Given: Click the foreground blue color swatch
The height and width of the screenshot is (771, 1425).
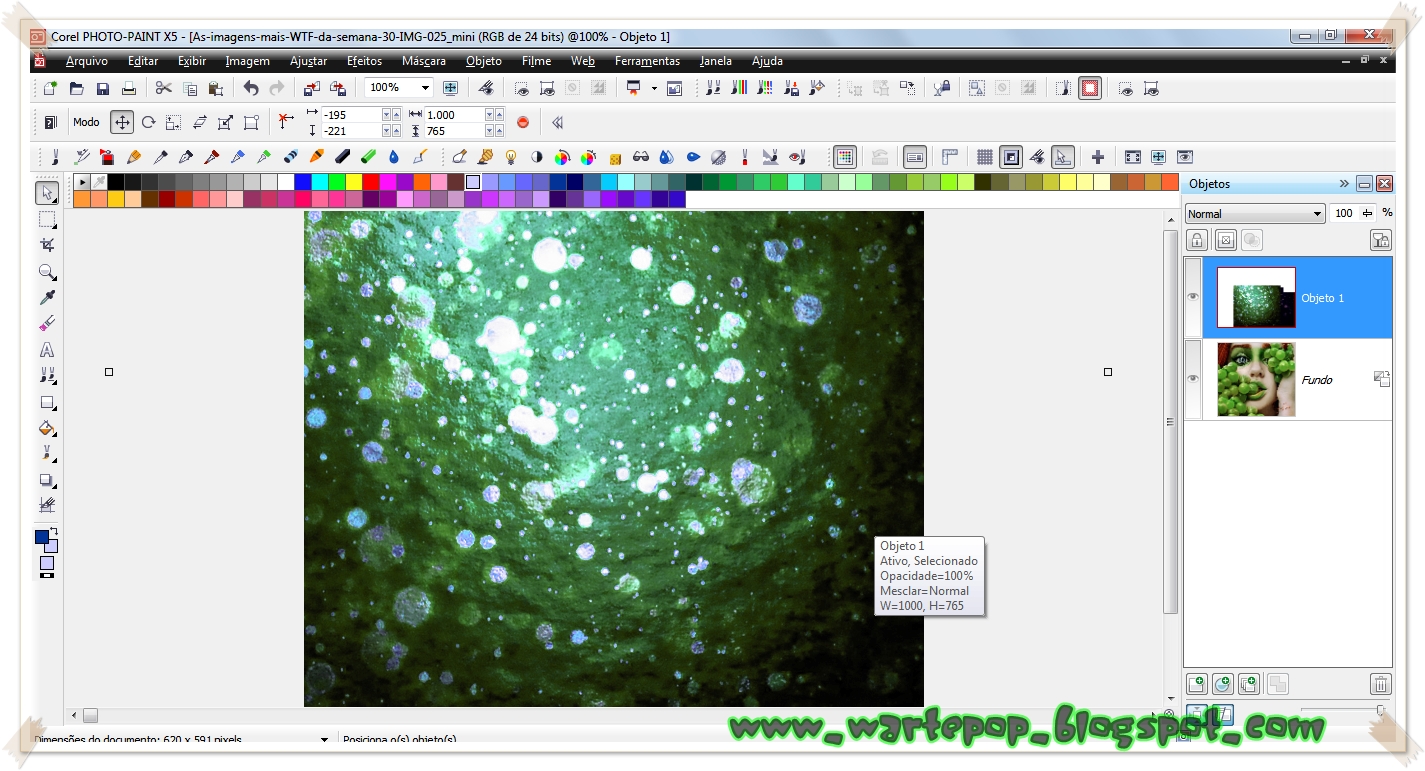Looking at the screenshot, I should point(42,538).
